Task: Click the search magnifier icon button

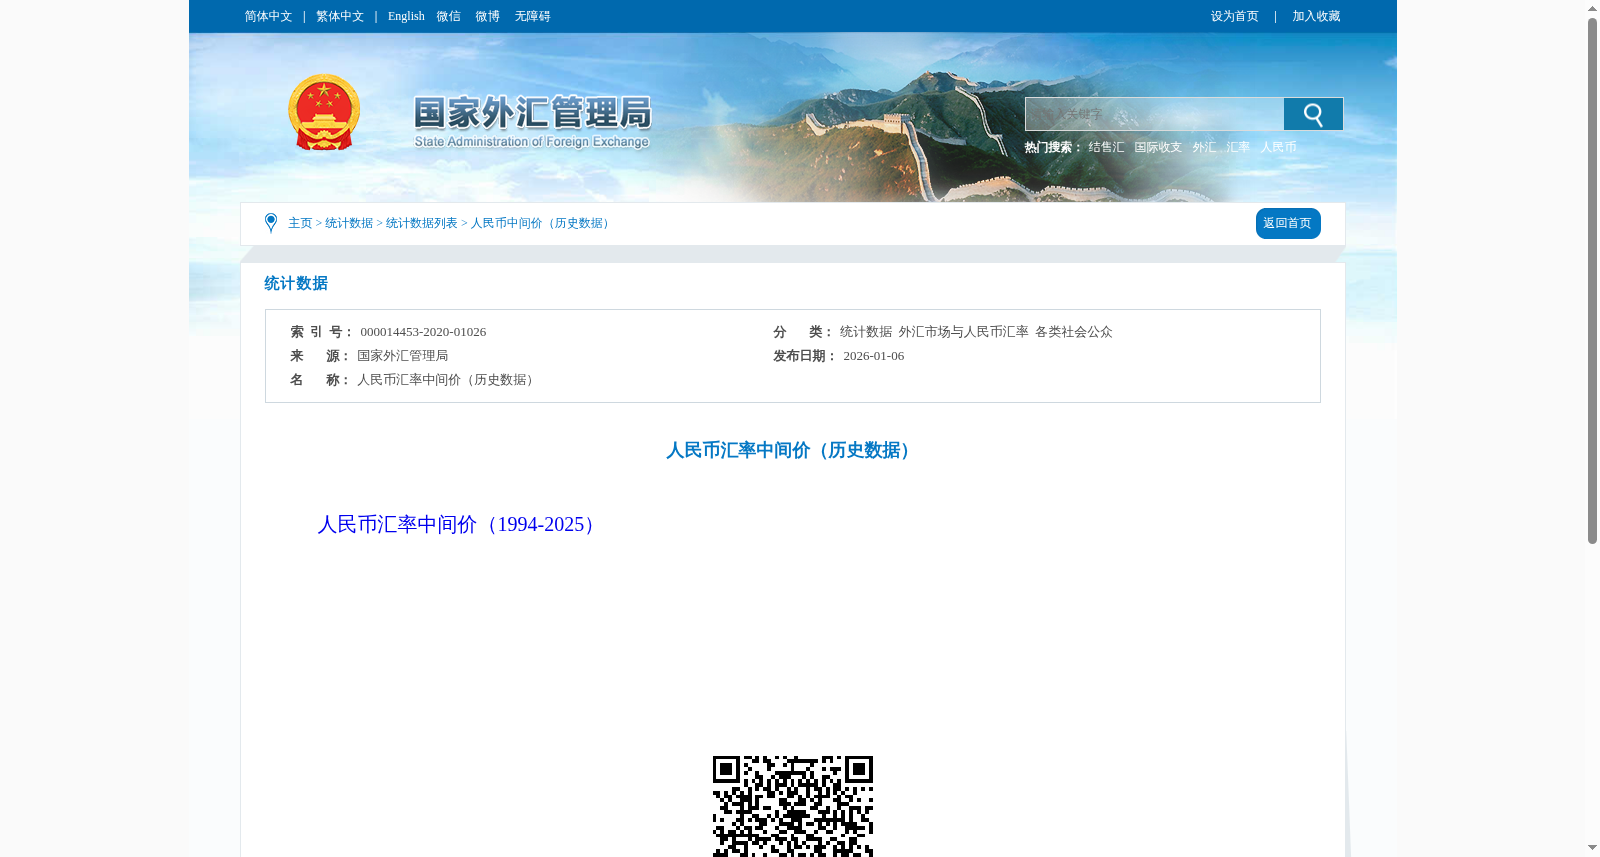Action: [x=1313, y=114]
